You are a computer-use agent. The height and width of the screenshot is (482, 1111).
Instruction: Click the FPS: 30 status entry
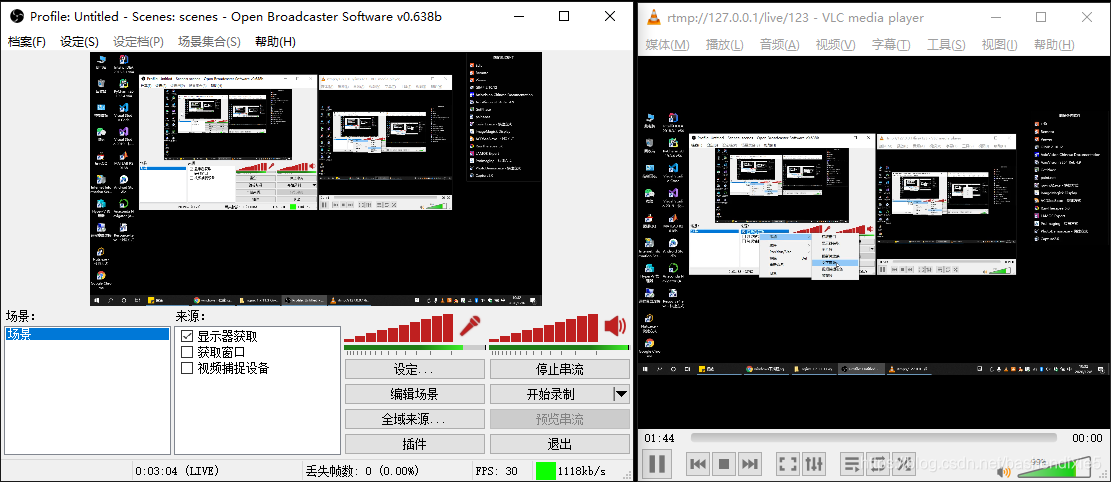pyautogui.click(x=496, y=471)
